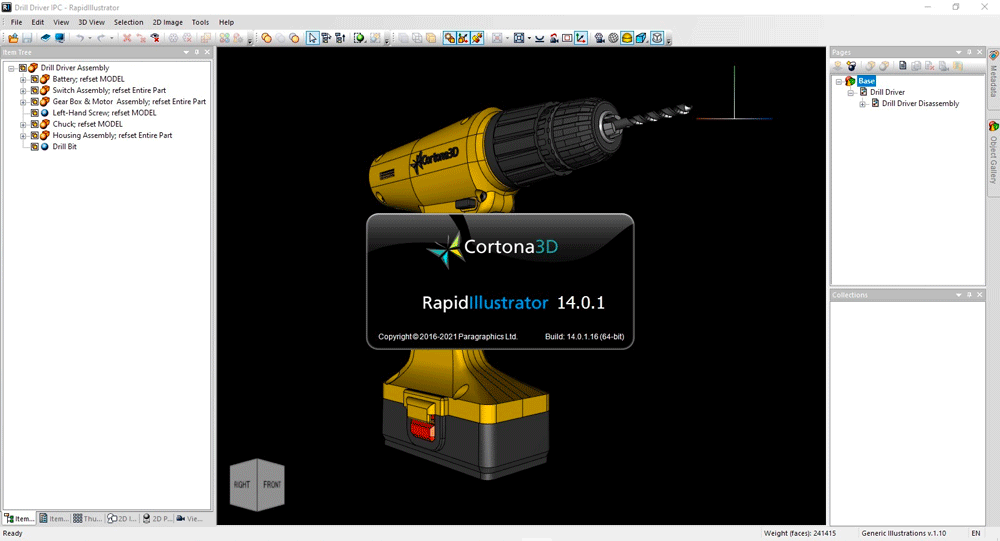This screenshot has width=1000, height=541.
Task: Toggle visibility box for Left-Hand Screw
Action: [34, 113]
